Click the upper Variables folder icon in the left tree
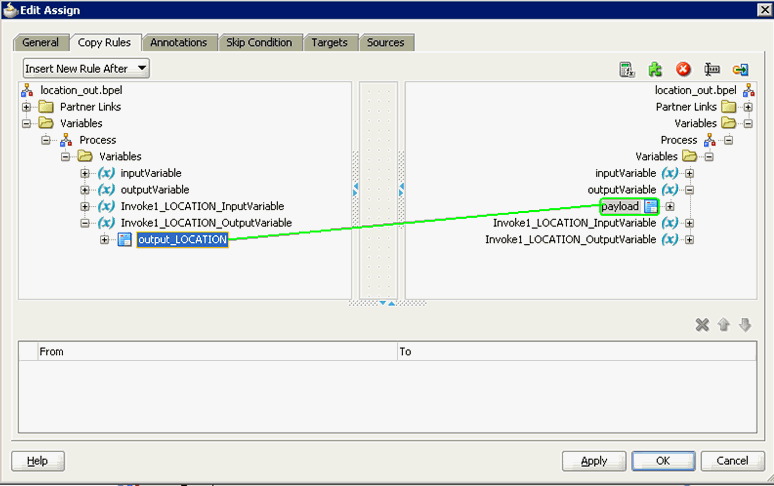 coord(46,123)
